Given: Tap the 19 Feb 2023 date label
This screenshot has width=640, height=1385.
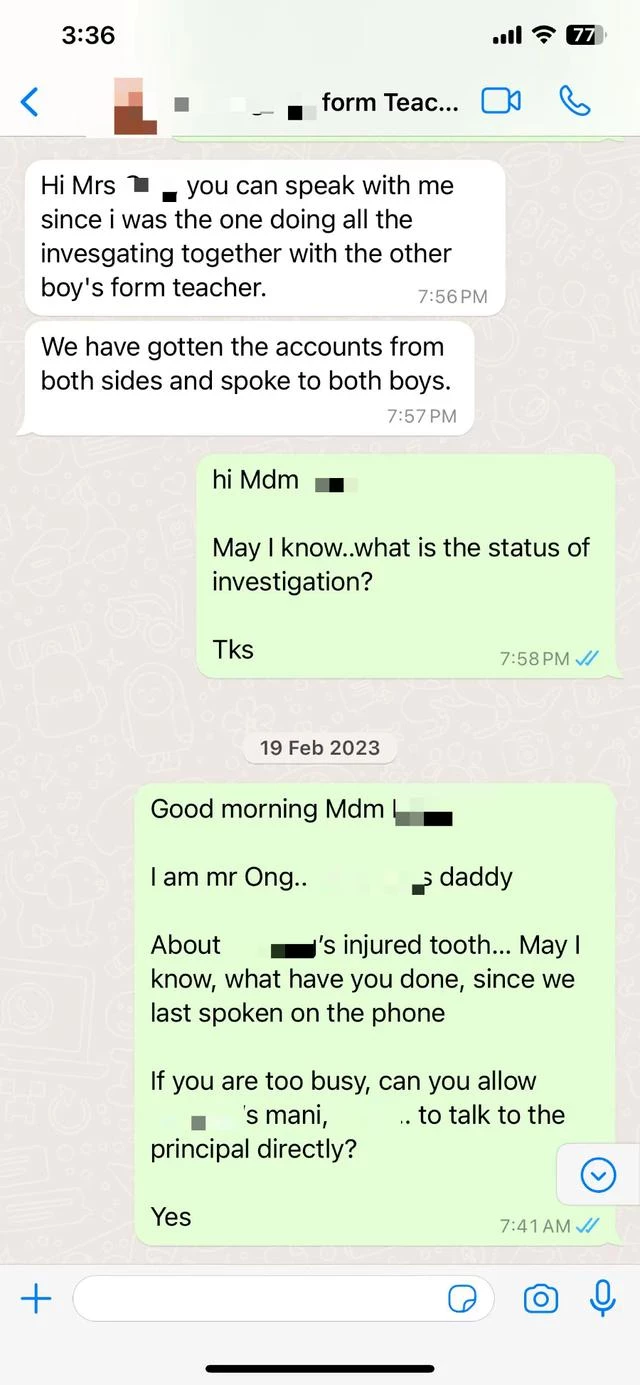Looking at the screenshot, I should (320, 747).
